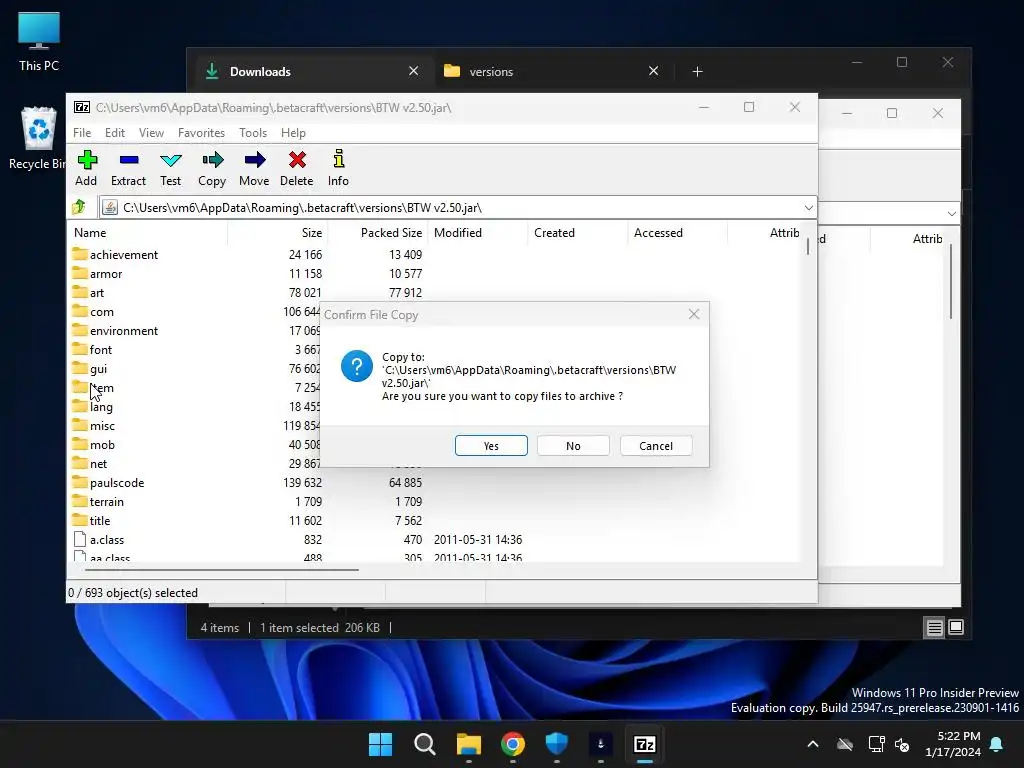This screenshot has width=1024, height=768.
Task: Close the Downloads tab
Action: click(x=413, y=71)
